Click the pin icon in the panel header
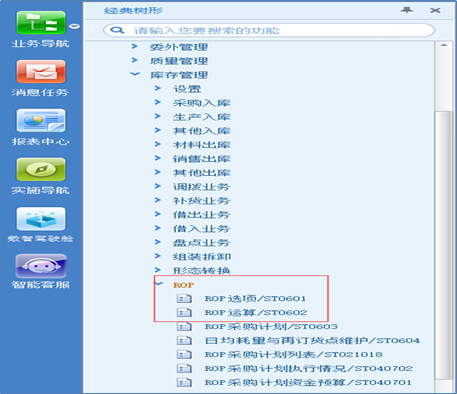 point(407,10)
